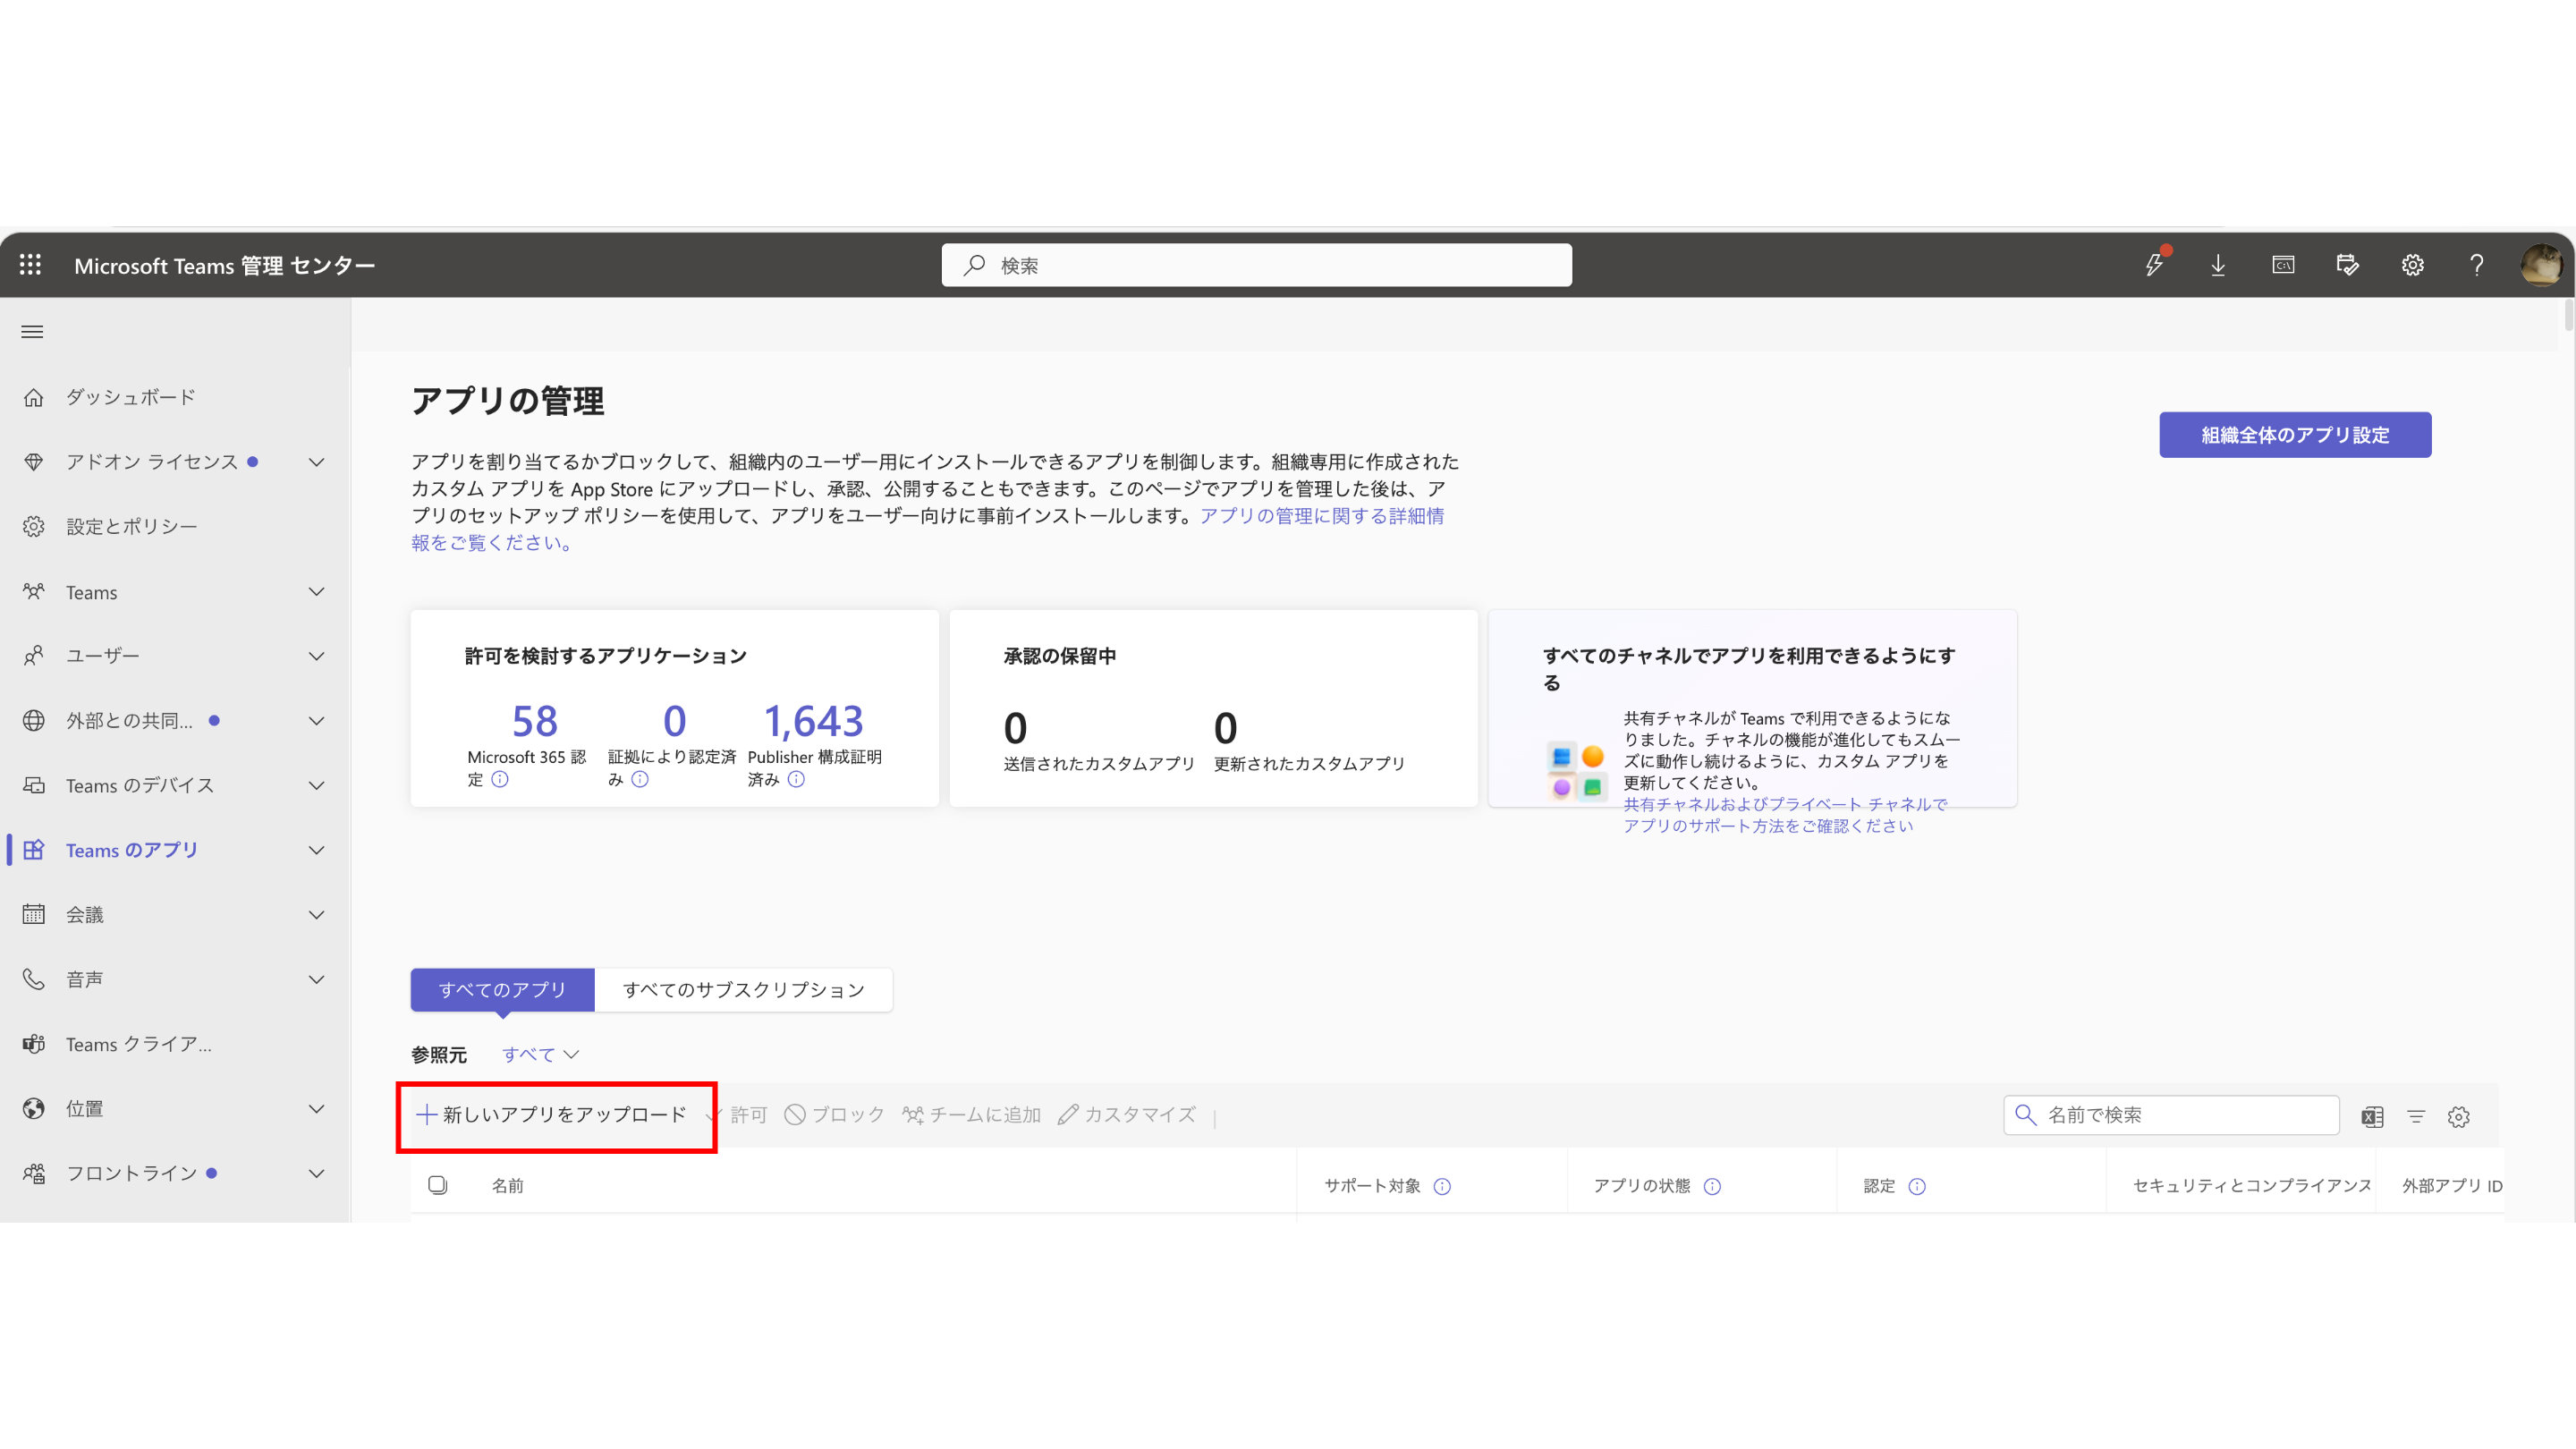Open the feedback message icon in header
Screen dimensions: 2576x1449
point(2347,265)
